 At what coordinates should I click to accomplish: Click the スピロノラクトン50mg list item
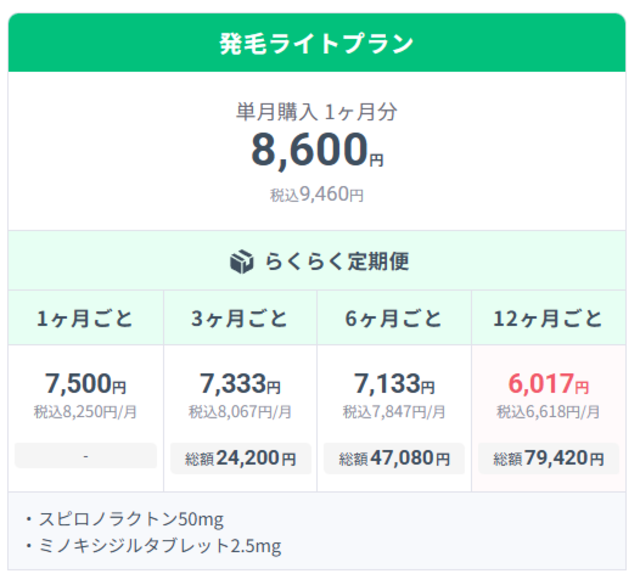pos(125,519)
